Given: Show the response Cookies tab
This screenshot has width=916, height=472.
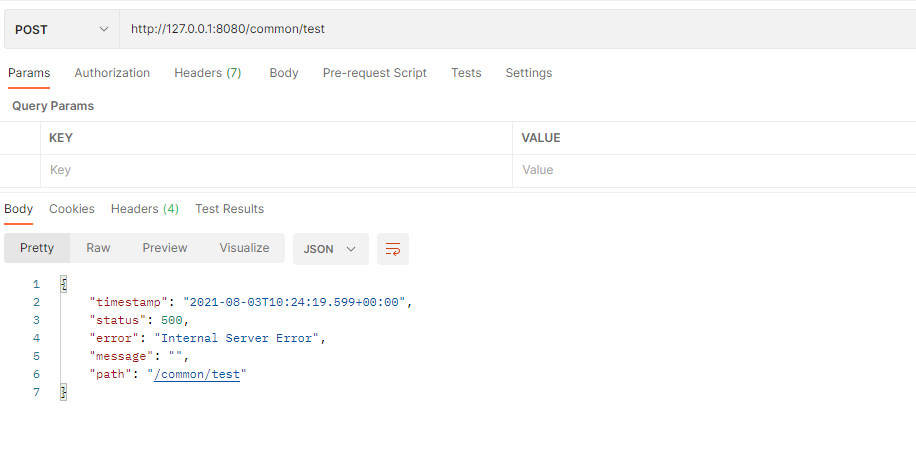Looking at the screenshot, I should pos(72,209).
